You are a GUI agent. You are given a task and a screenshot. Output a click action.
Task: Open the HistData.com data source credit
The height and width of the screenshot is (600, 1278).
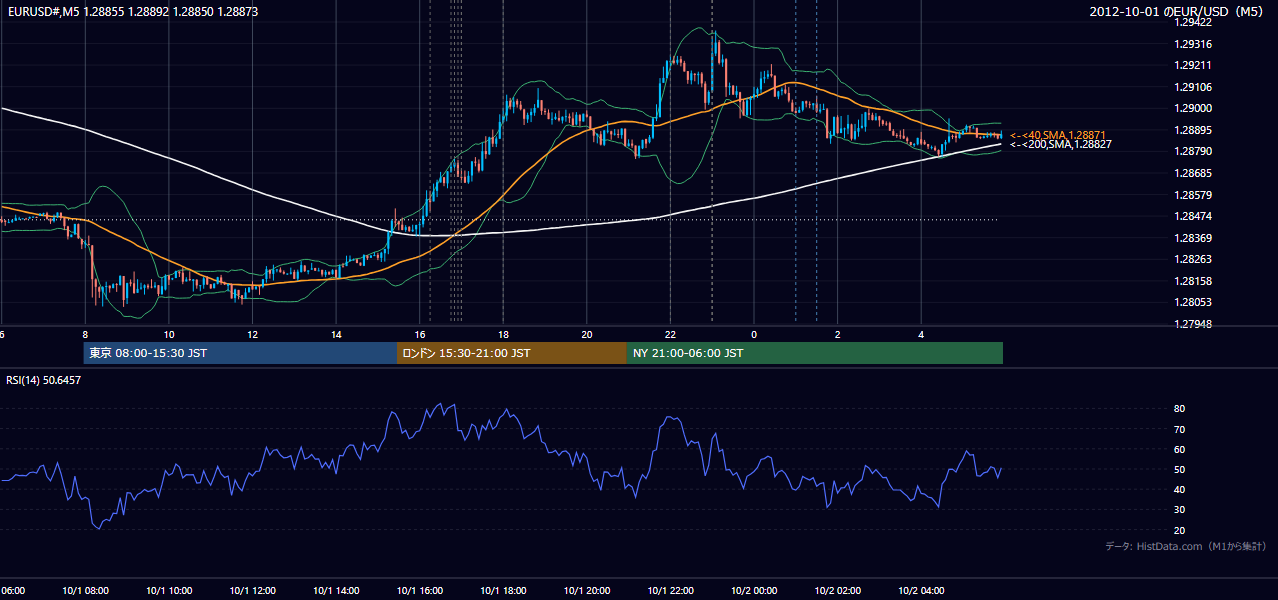tap(1186, 546)
